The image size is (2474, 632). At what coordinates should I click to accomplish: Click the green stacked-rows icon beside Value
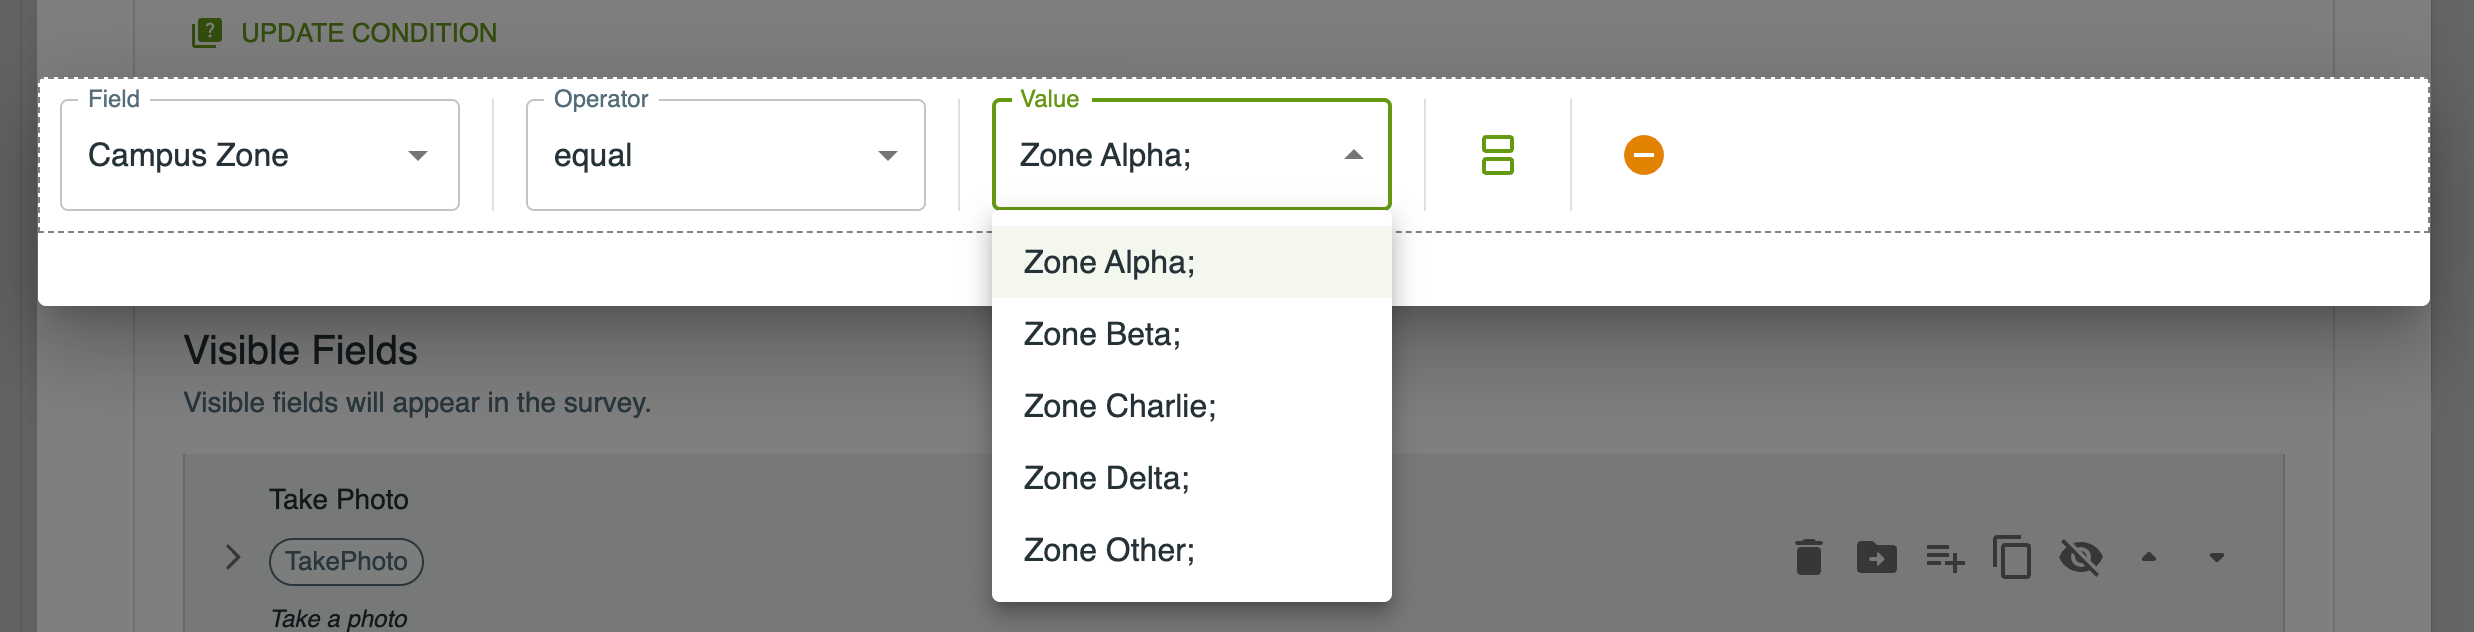1498,155
